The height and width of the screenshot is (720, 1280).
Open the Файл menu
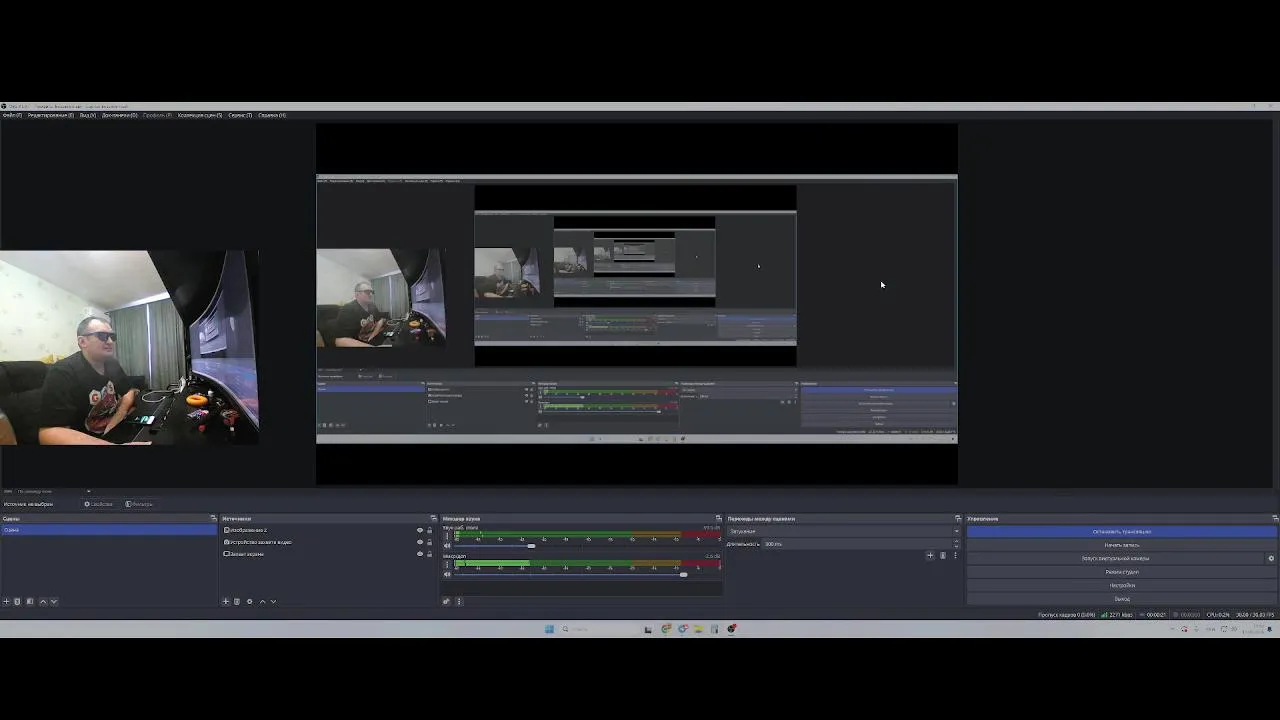tap(12, 115)
